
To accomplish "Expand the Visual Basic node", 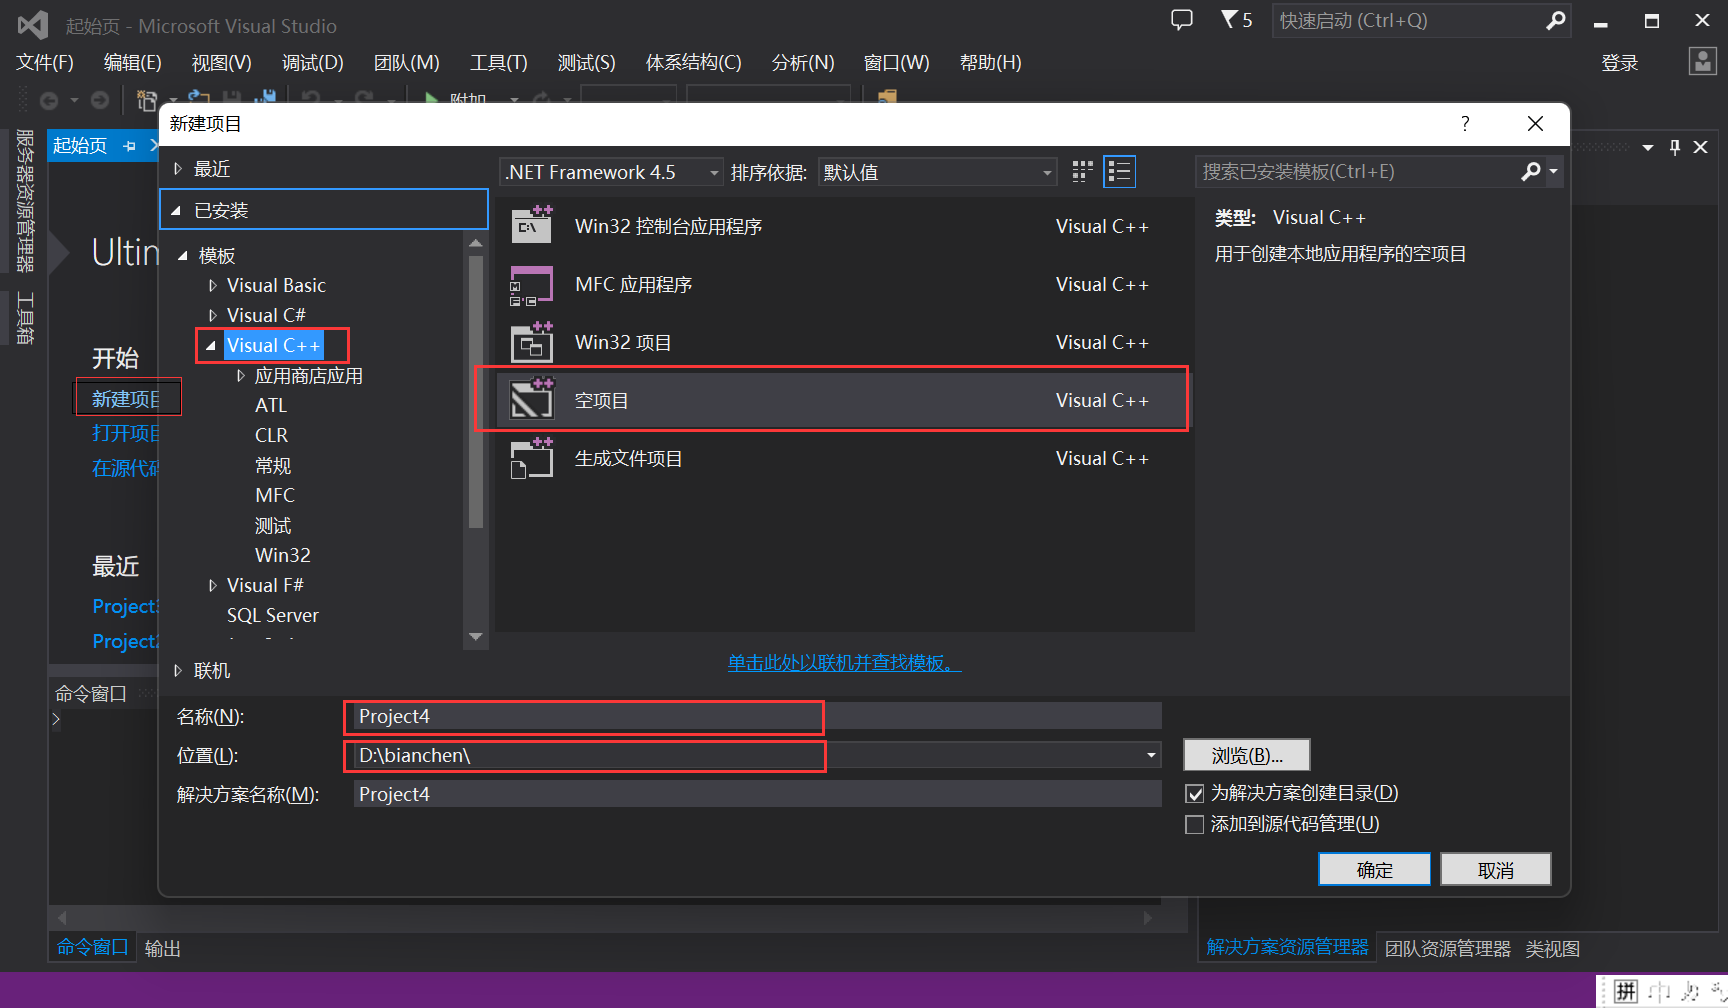I will (x=212, y=286).
